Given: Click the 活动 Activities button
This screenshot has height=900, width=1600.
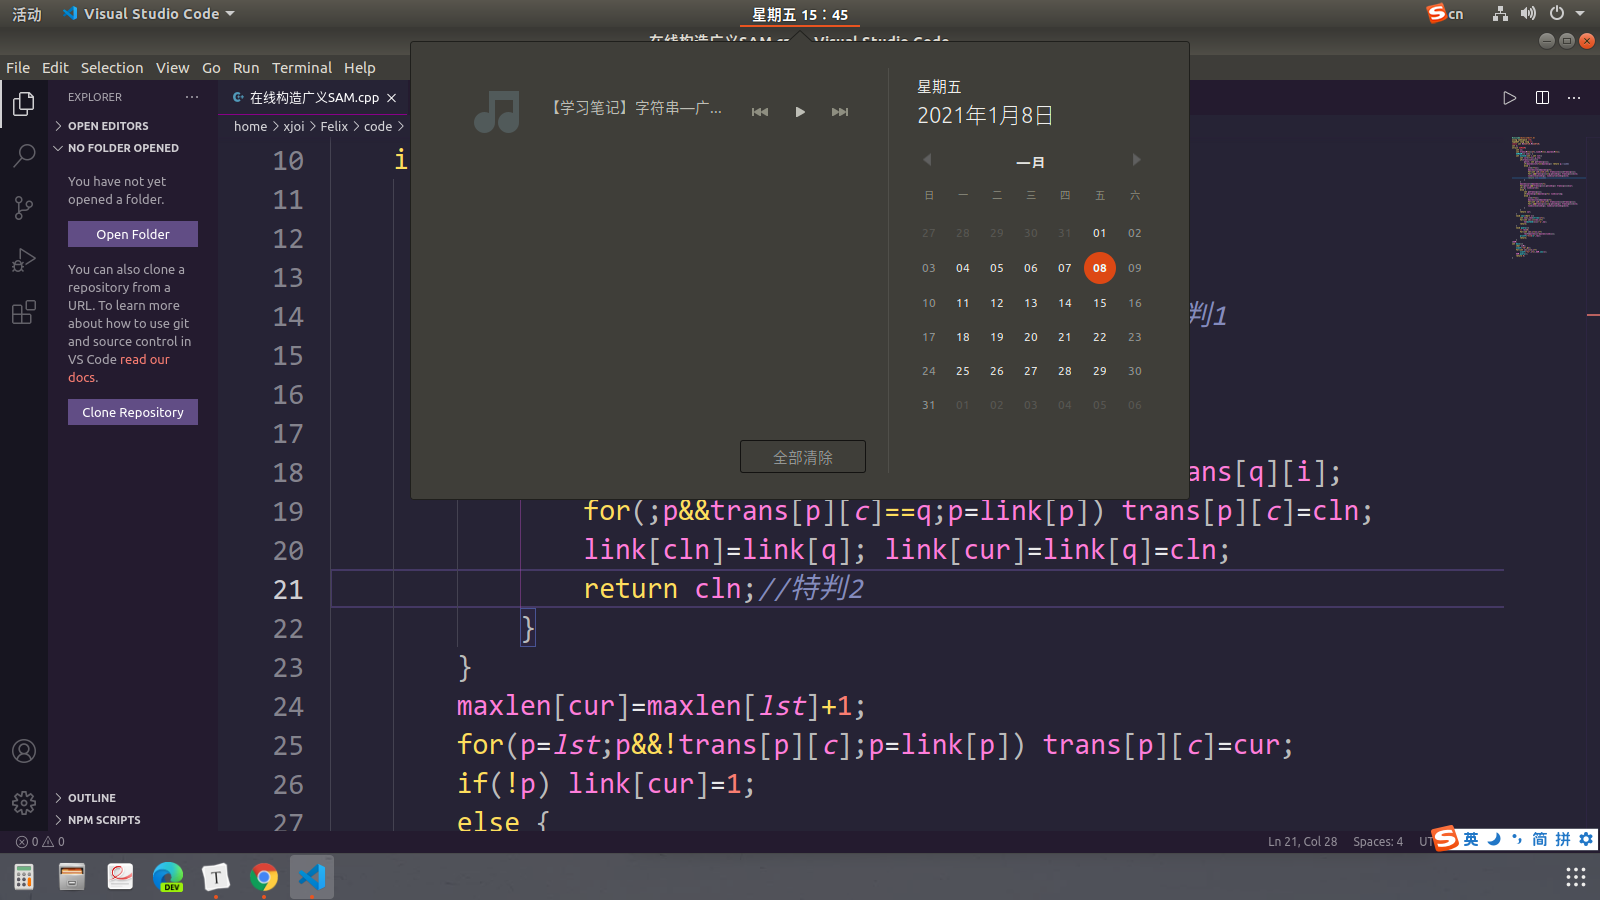Looking at the screenshot, I should click(27, 14).
